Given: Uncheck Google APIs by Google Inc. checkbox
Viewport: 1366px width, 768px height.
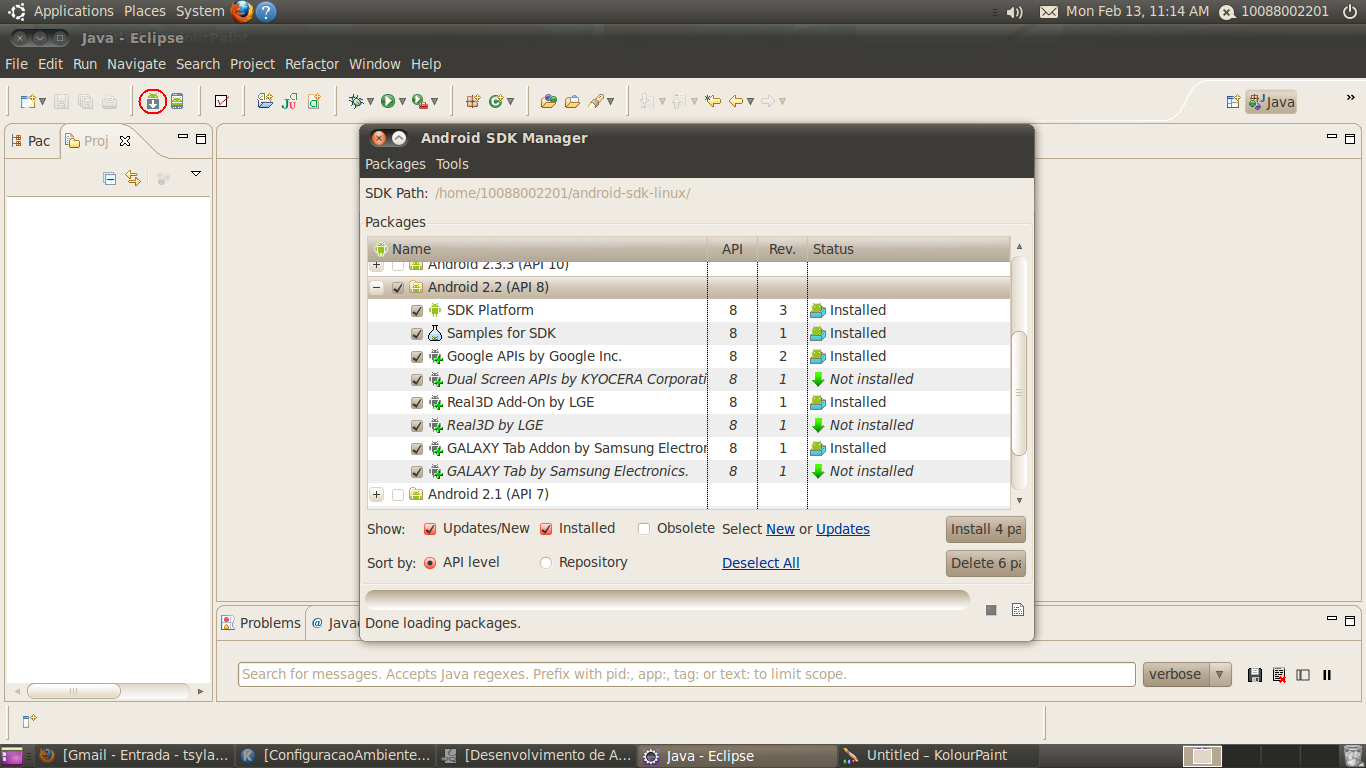Looking at the screenshot, I should coord(417,356).
